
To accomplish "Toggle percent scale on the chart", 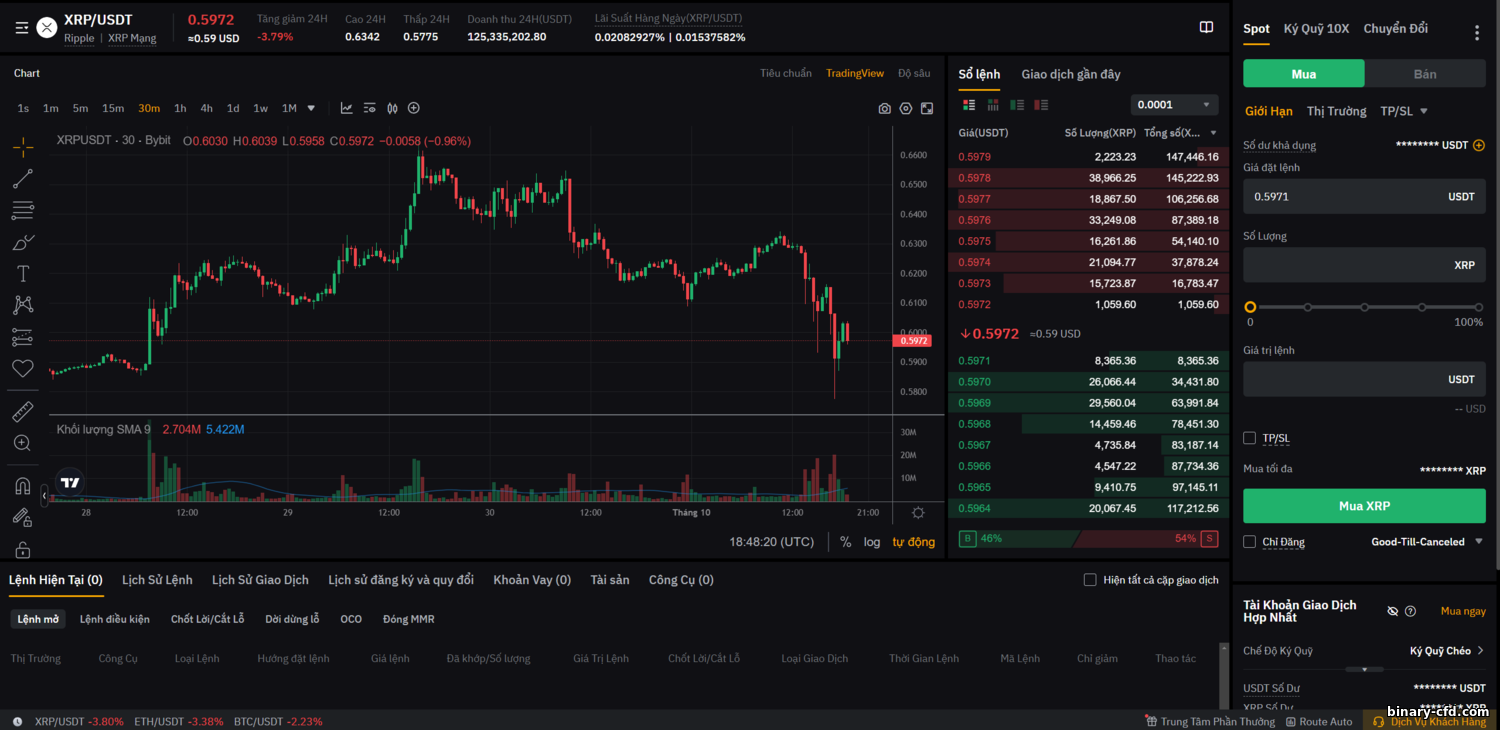I will 845,542.
